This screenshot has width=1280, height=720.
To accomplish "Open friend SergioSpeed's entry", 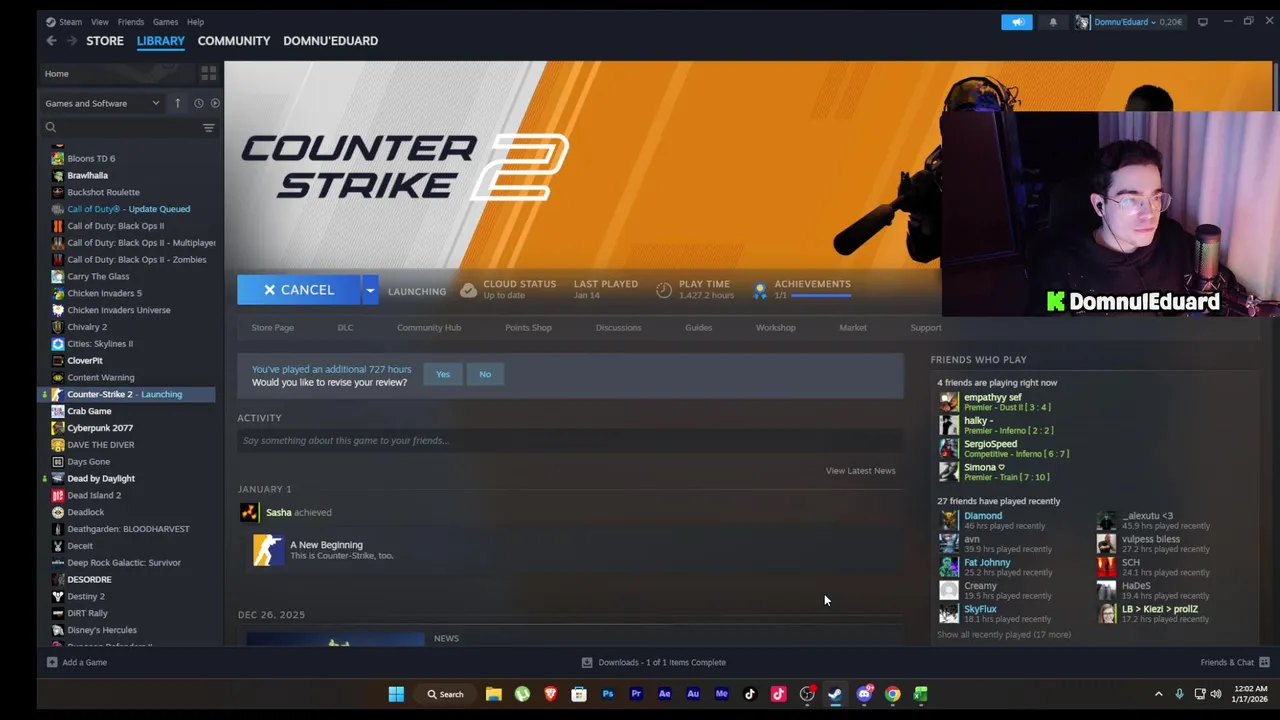I will click(x=1004, y=449).
